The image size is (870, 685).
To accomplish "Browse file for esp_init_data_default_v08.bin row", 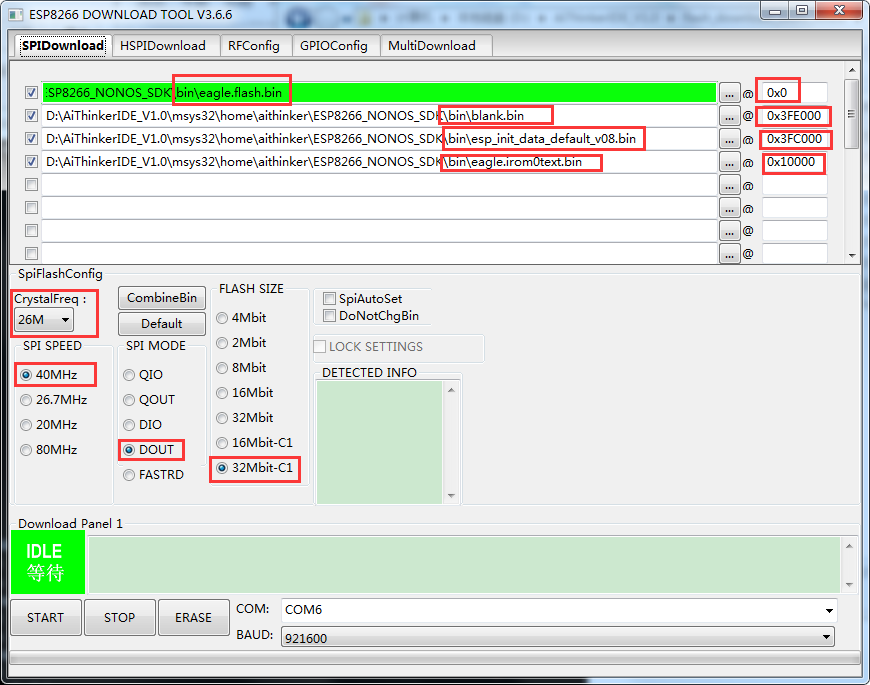I will pos(729,140).
